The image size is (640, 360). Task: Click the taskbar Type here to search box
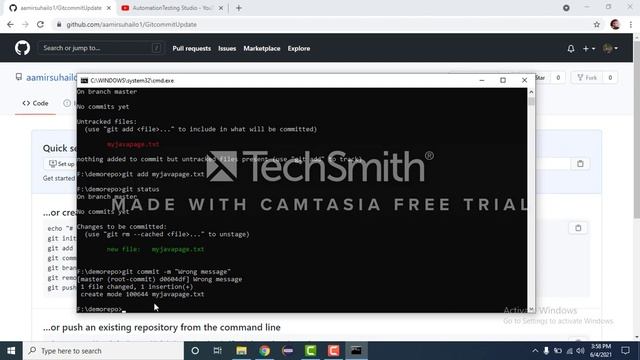[103, 351]
